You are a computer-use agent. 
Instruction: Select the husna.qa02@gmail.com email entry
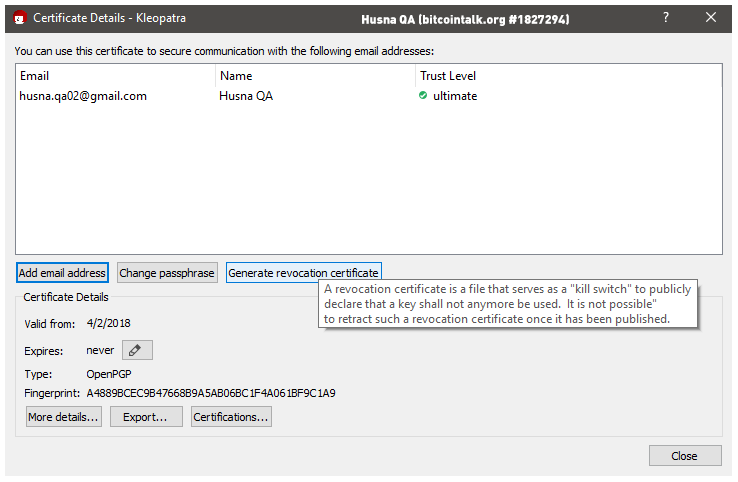[x=83, y=96]
